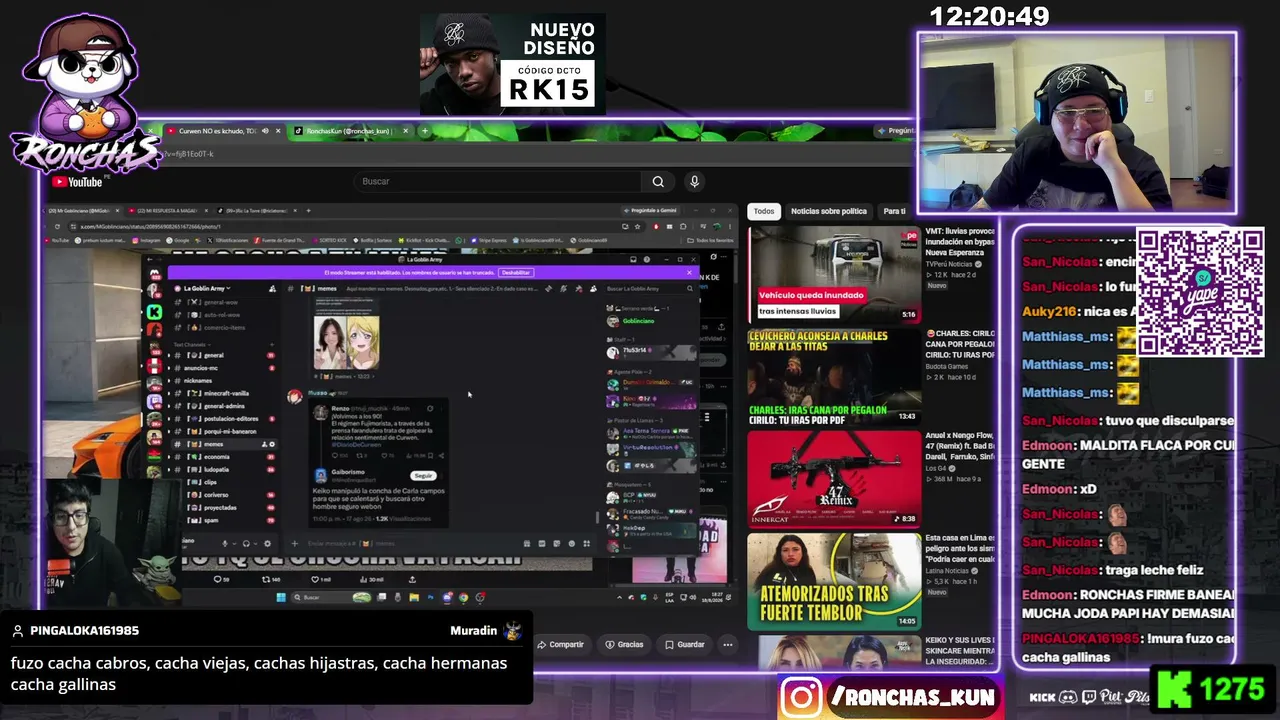The height and width of the screenshot is (720, 1280).
Task: Open the Windows Start button in inner taskbar
Action: (x=281, y=597)
